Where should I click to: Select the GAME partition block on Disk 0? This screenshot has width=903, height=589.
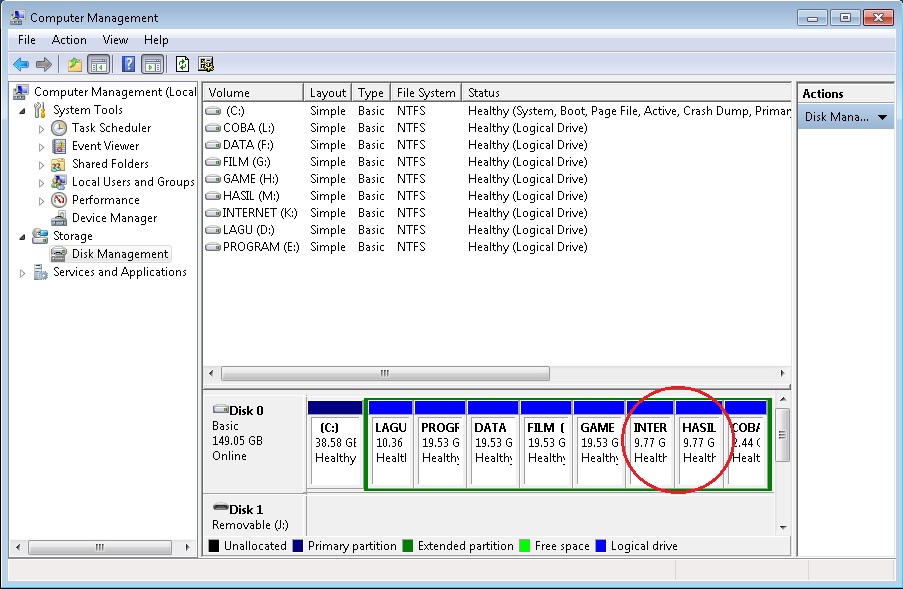click(x=599, y=444)
